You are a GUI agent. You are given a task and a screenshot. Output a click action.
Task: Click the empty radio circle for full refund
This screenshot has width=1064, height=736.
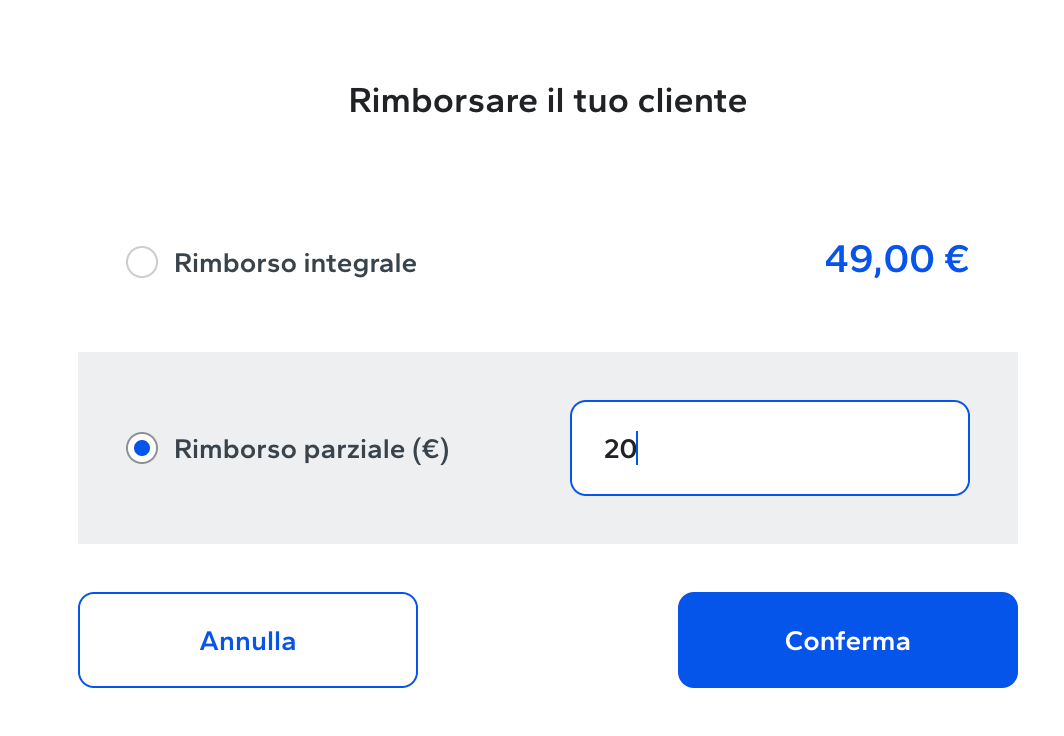(x=142, y=262)
